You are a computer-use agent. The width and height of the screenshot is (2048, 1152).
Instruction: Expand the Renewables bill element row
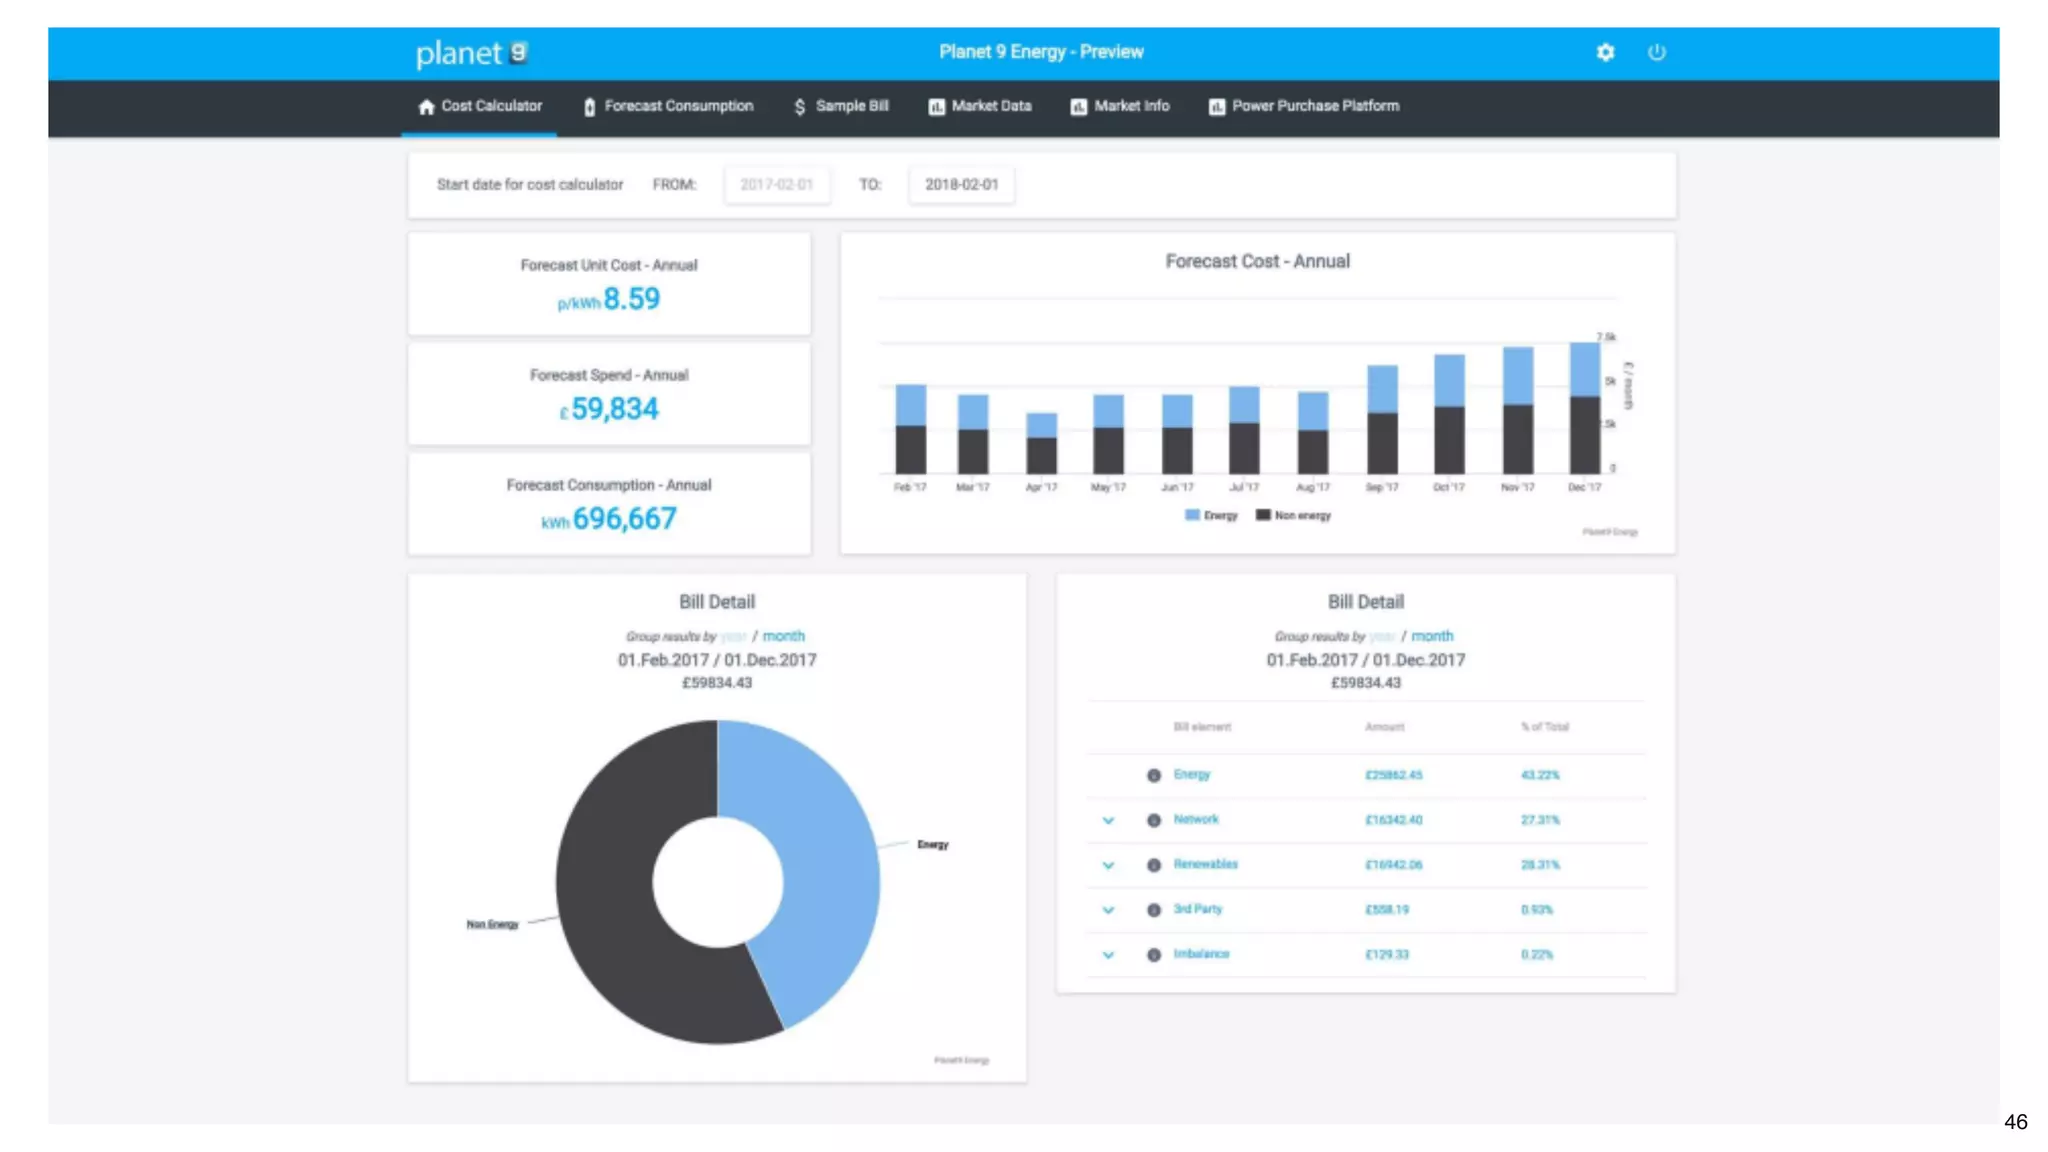tap(1108, 865)
